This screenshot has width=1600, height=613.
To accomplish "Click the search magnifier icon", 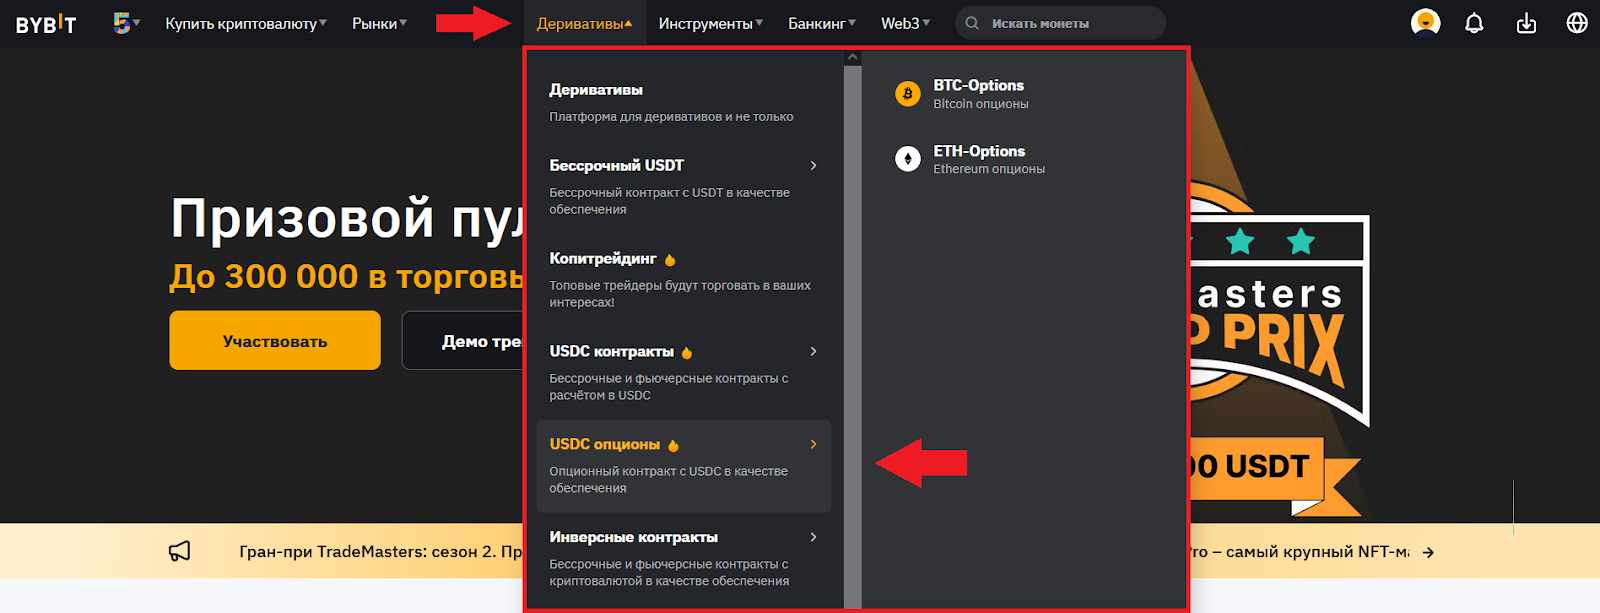I will tap(972, 23).
